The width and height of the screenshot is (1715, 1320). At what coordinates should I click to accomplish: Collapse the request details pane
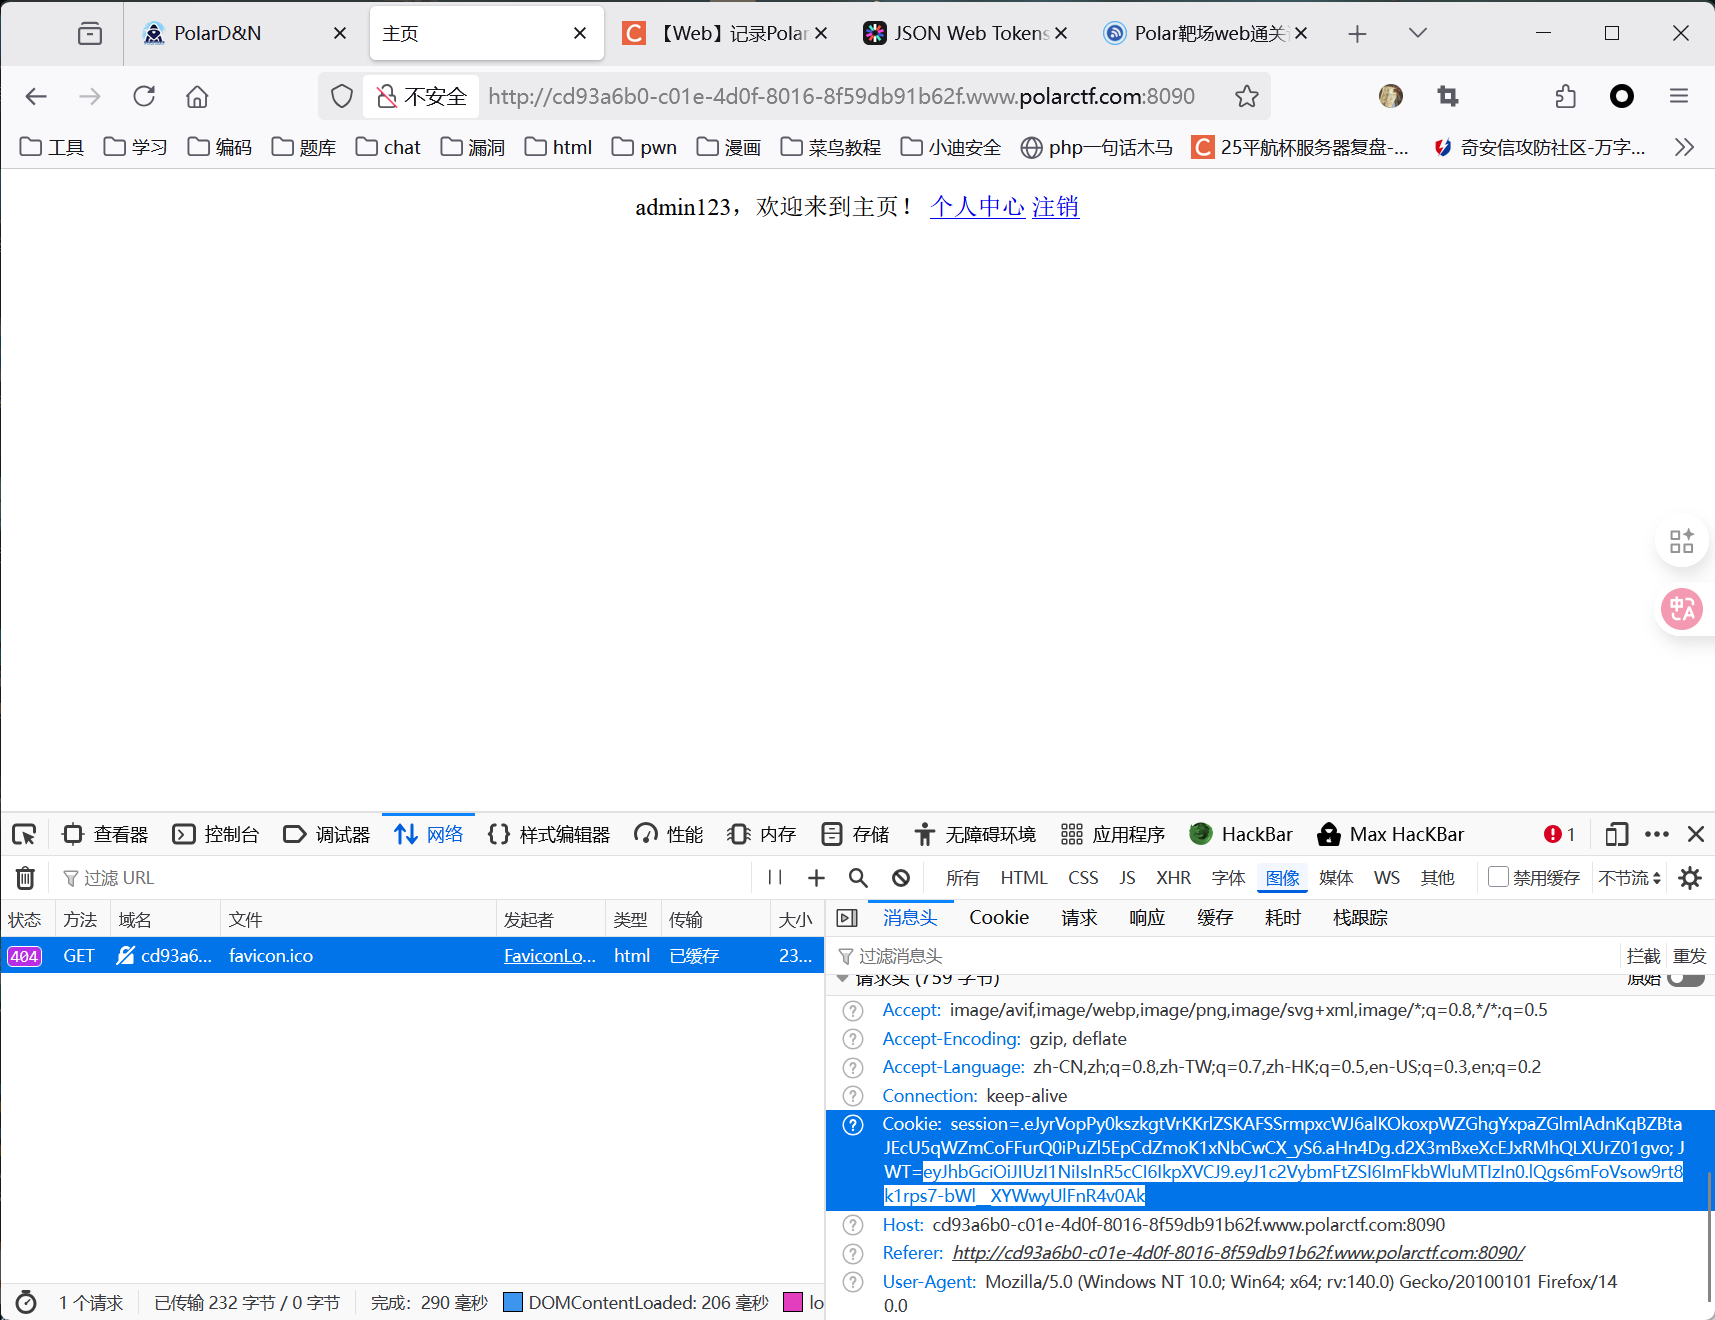tap(847, 918)
